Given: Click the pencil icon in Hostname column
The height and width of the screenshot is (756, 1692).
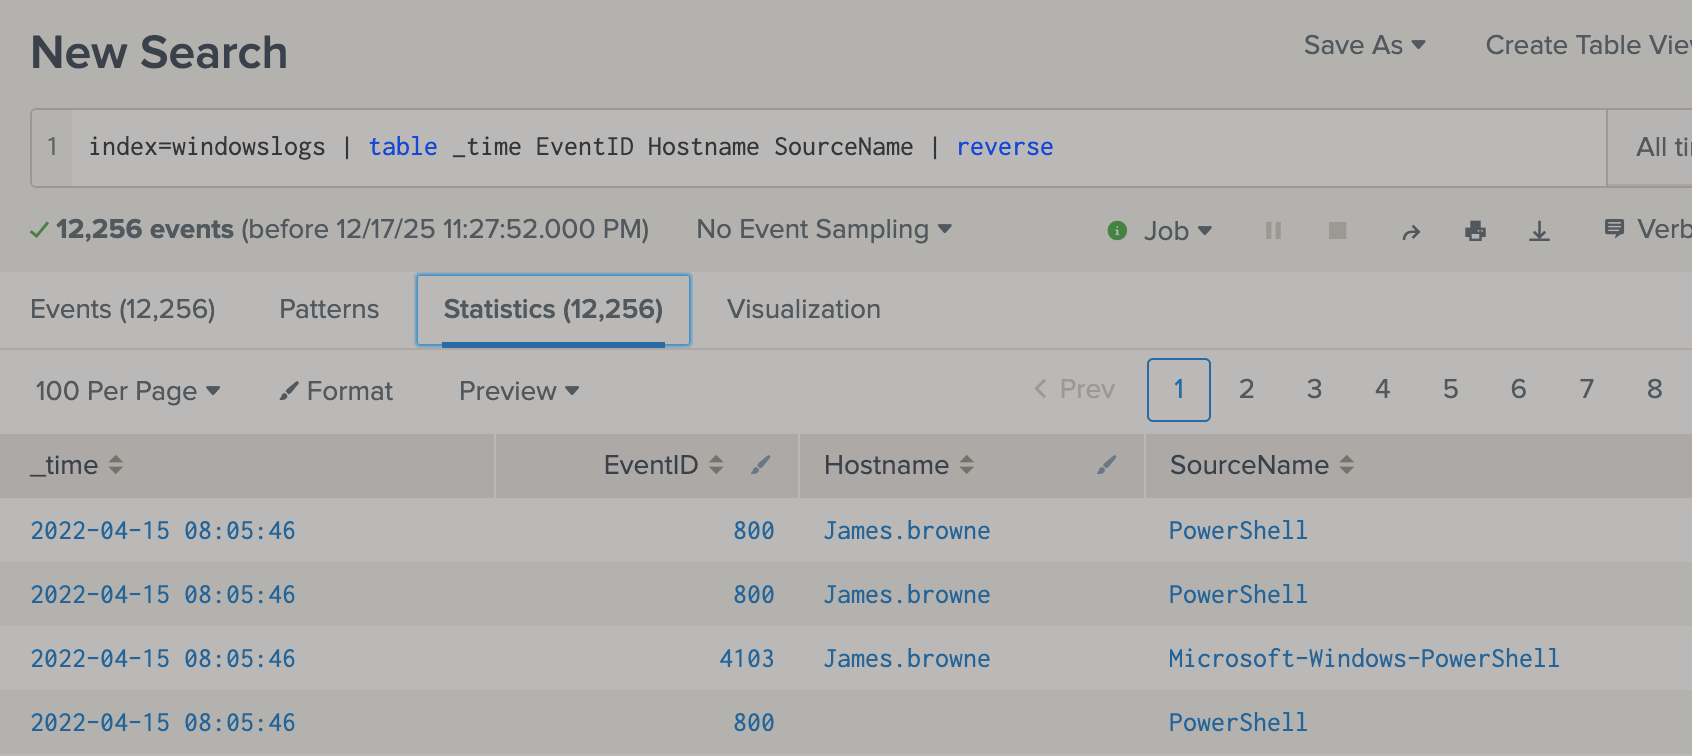Looking at the screenshot, I should pos(1106,465).
